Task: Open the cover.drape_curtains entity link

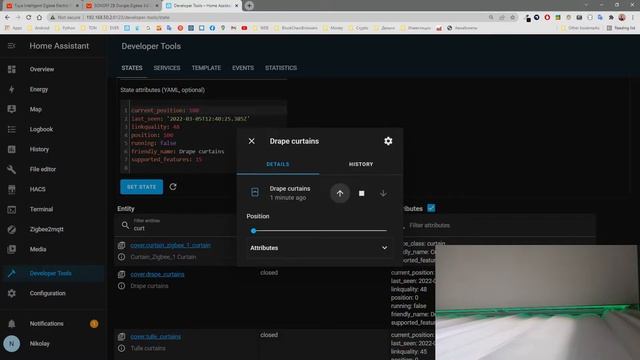Action: click(x=157, y=274)
